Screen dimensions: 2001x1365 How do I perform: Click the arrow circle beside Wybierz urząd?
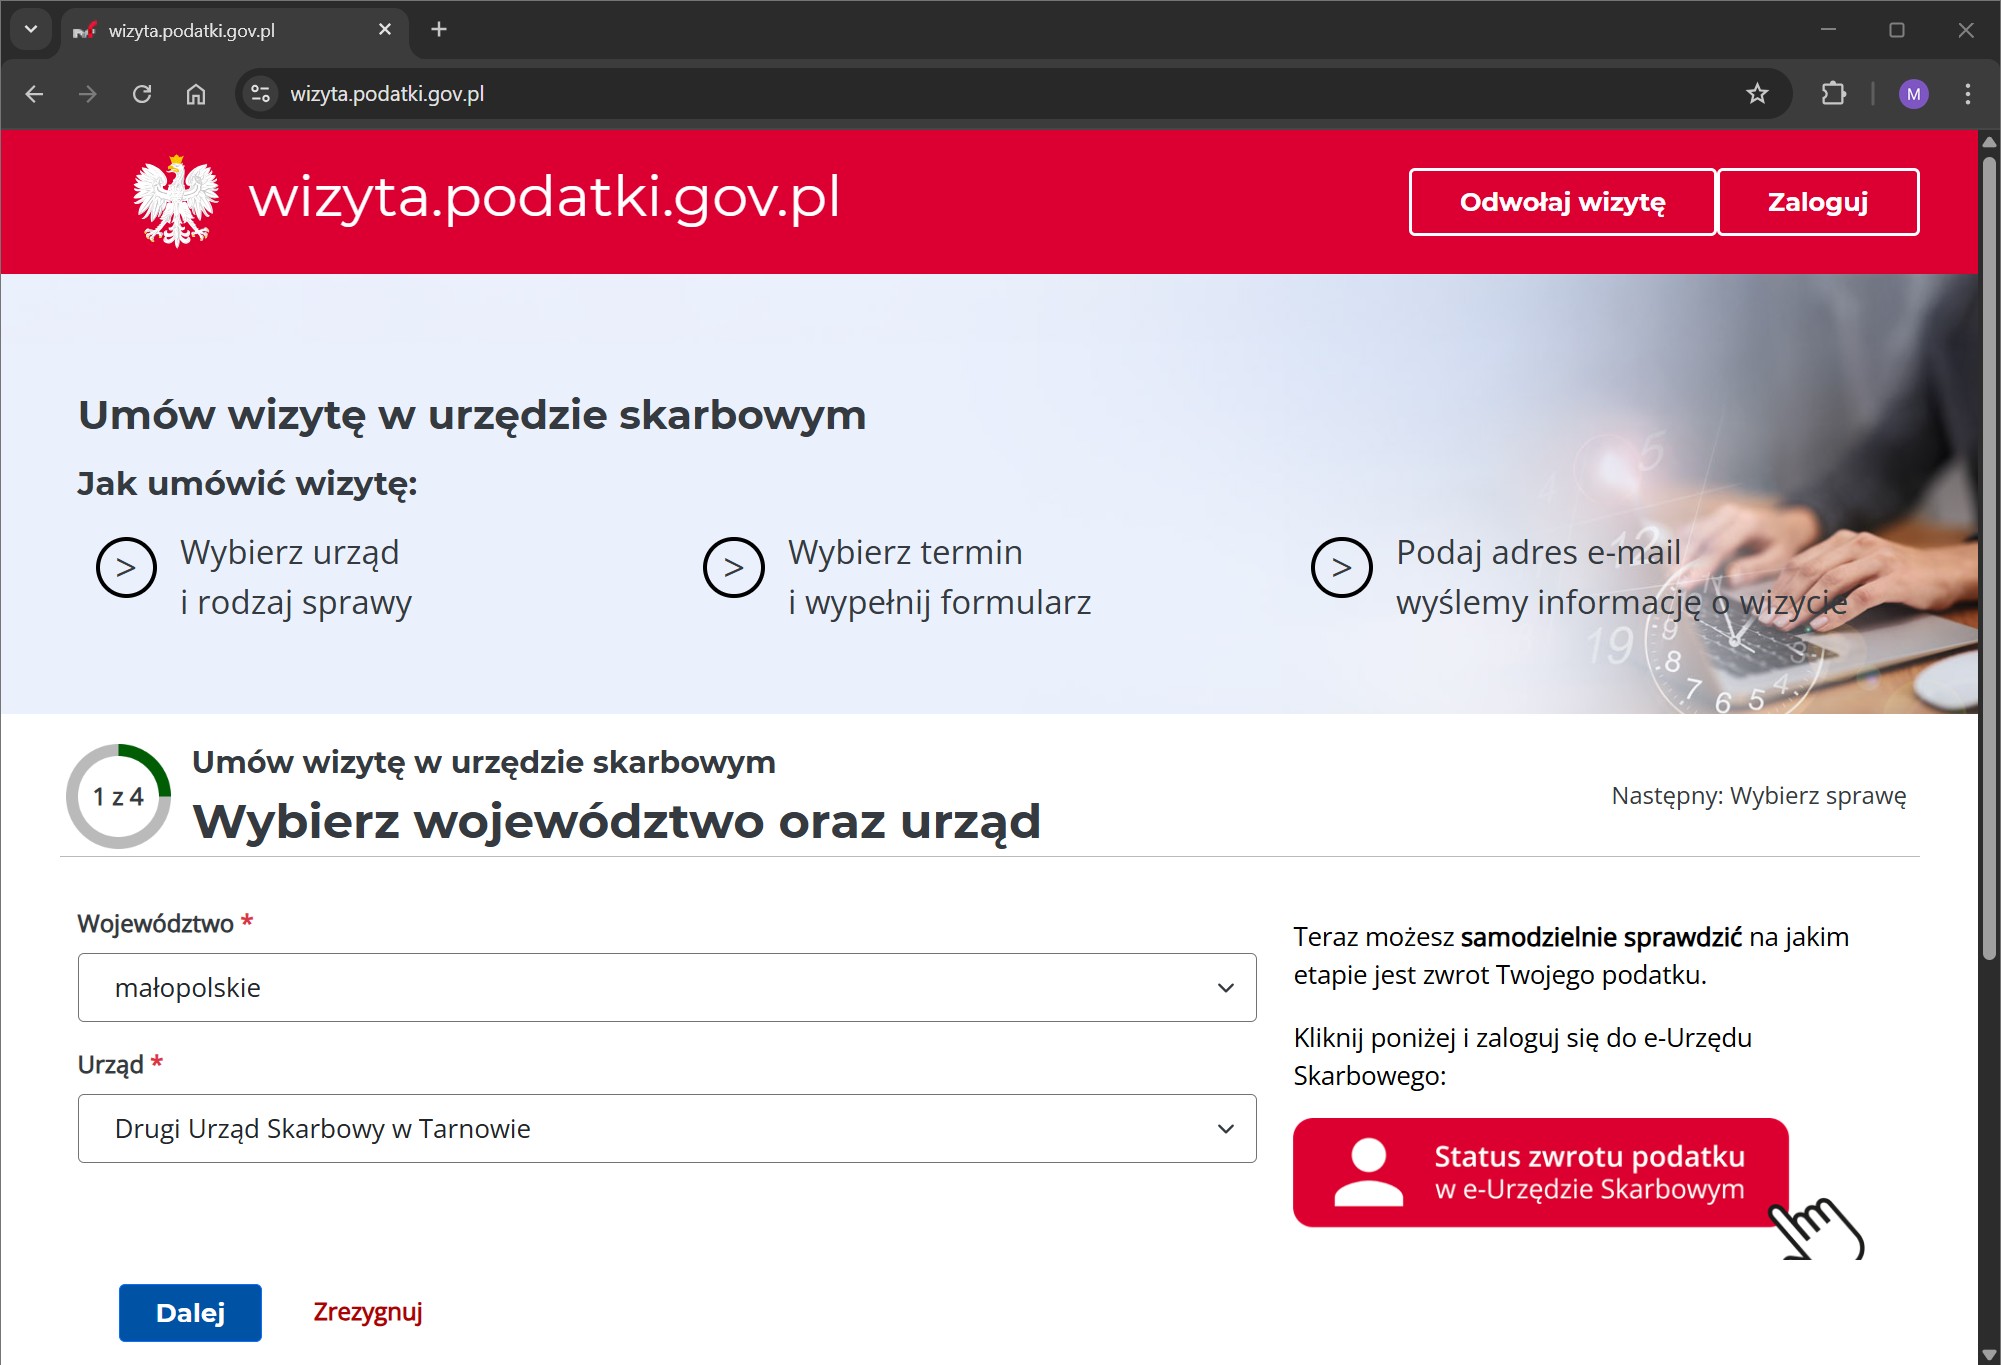[126, 568]
